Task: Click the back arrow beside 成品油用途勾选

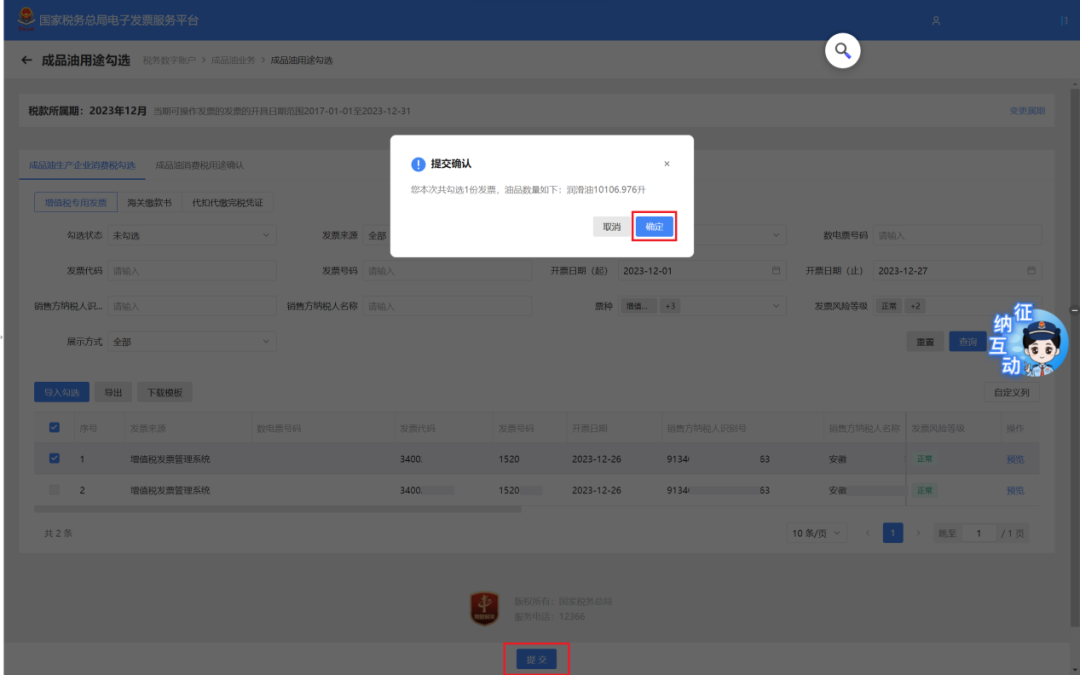Action: (27, 60)
